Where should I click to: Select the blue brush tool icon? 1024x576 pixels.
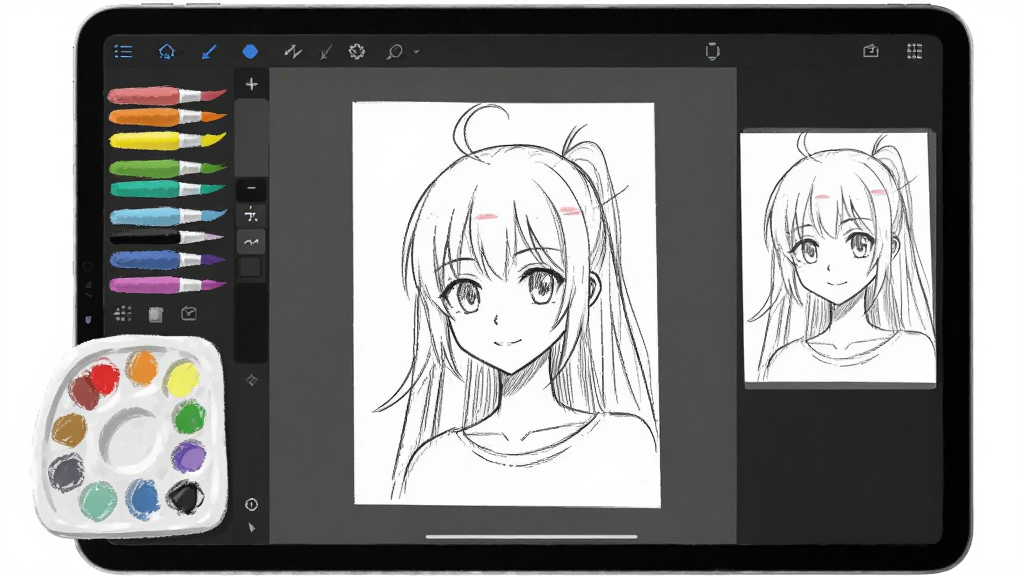coord(209,52)
